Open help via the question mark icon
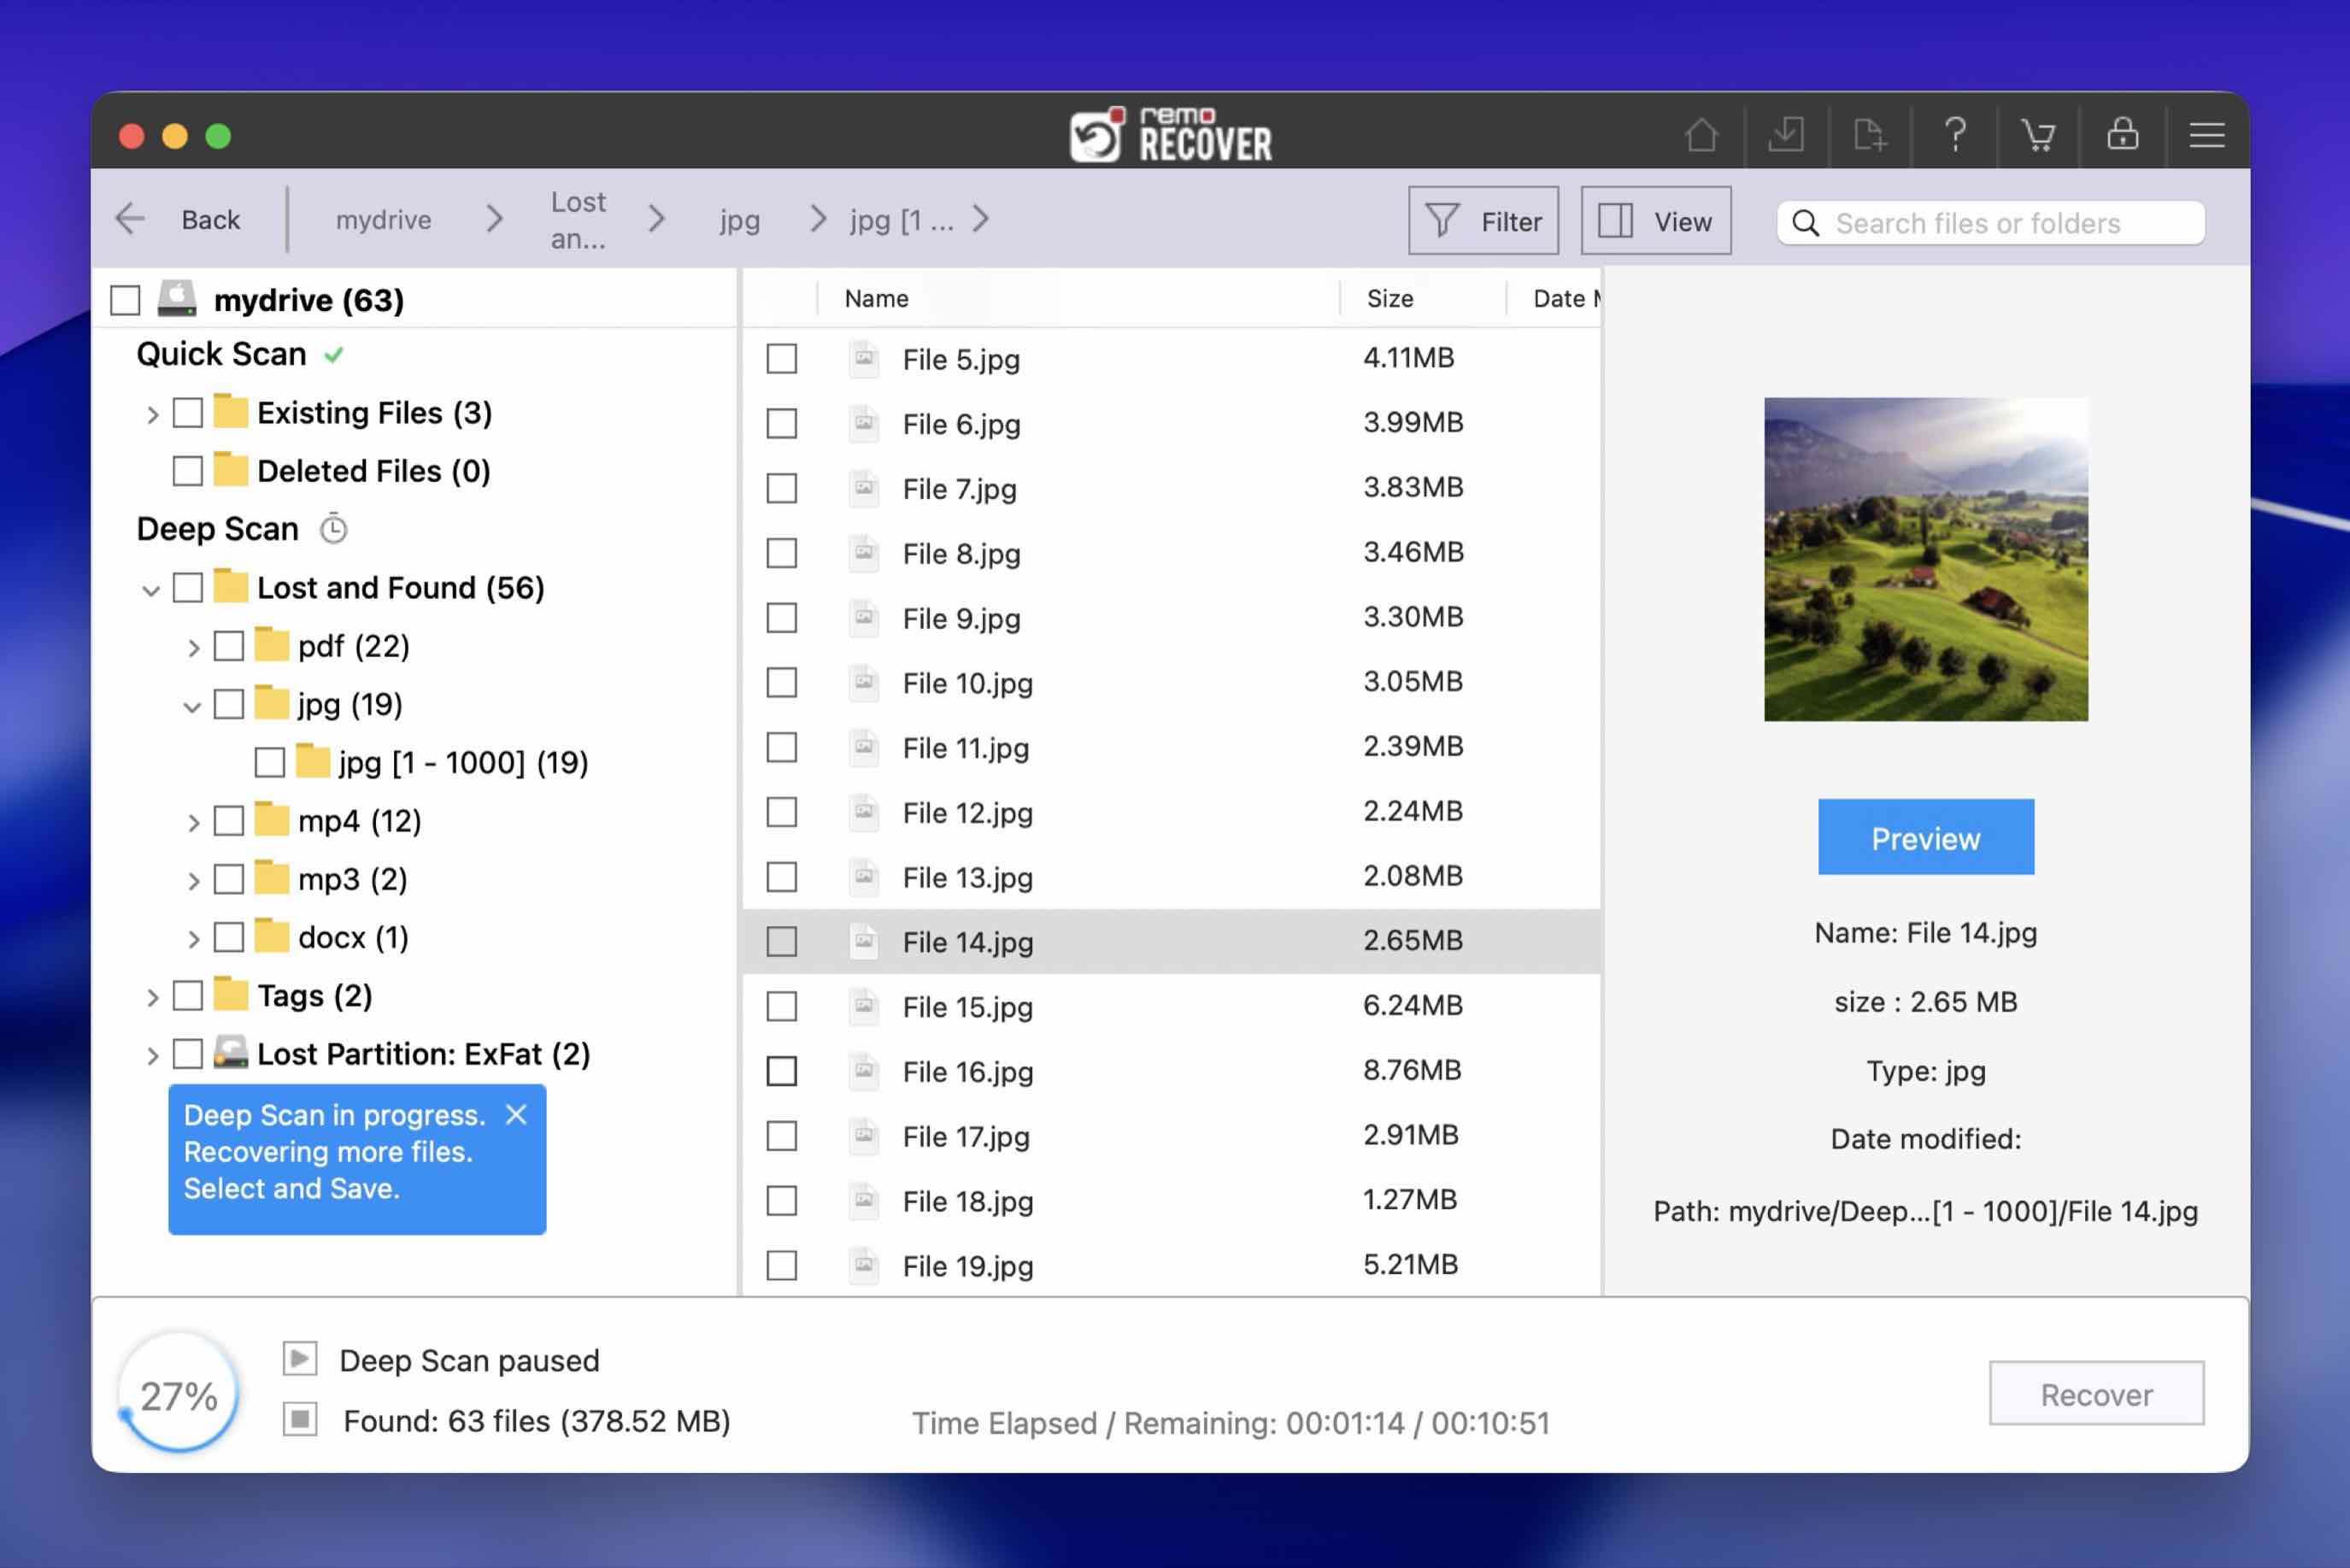This screenshot has width=2350, height=1568. [x=1955, y=134]
